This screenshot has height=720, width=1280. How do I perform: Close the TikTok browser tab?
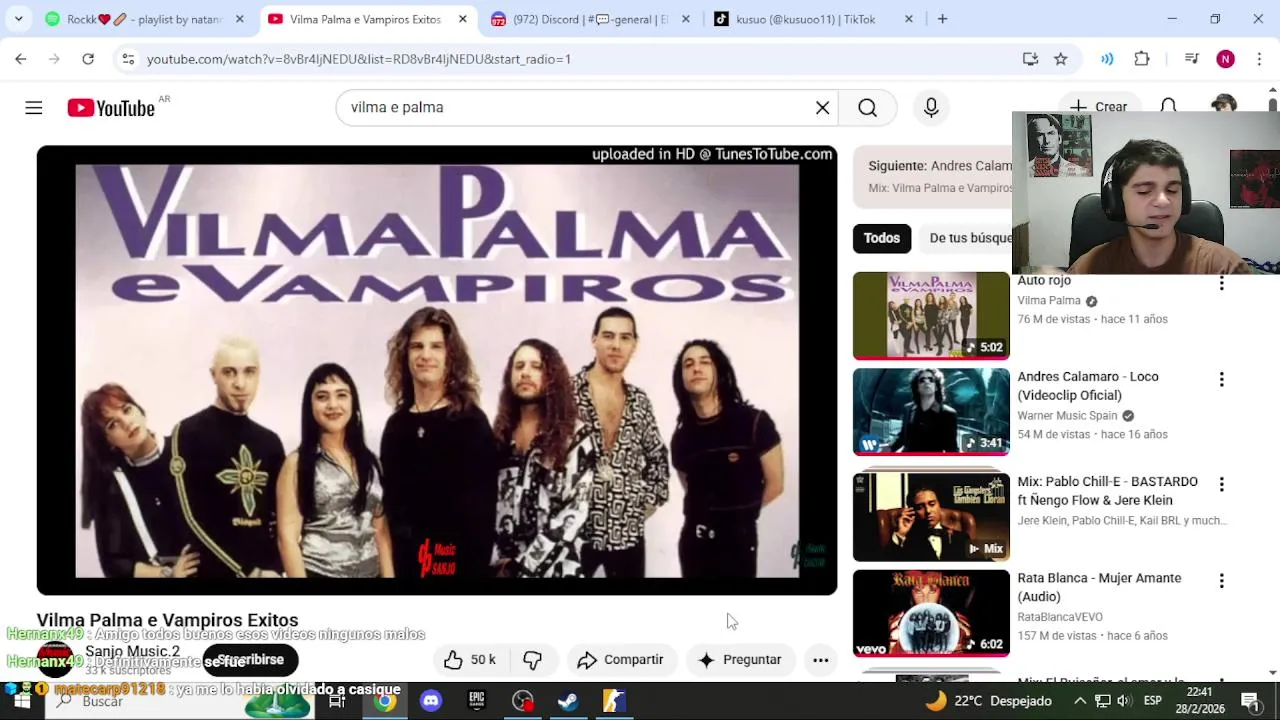pyautogui.click(x=908, y=19)
